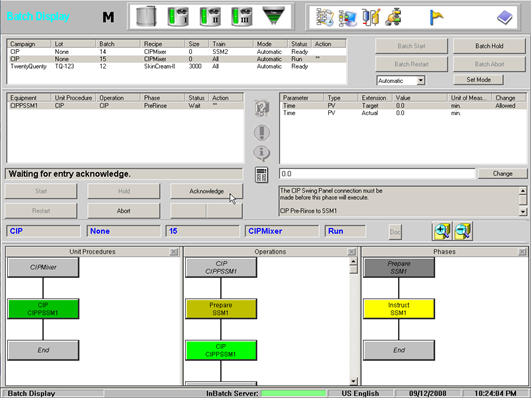Click the Set Mode button

pos(479,80)
